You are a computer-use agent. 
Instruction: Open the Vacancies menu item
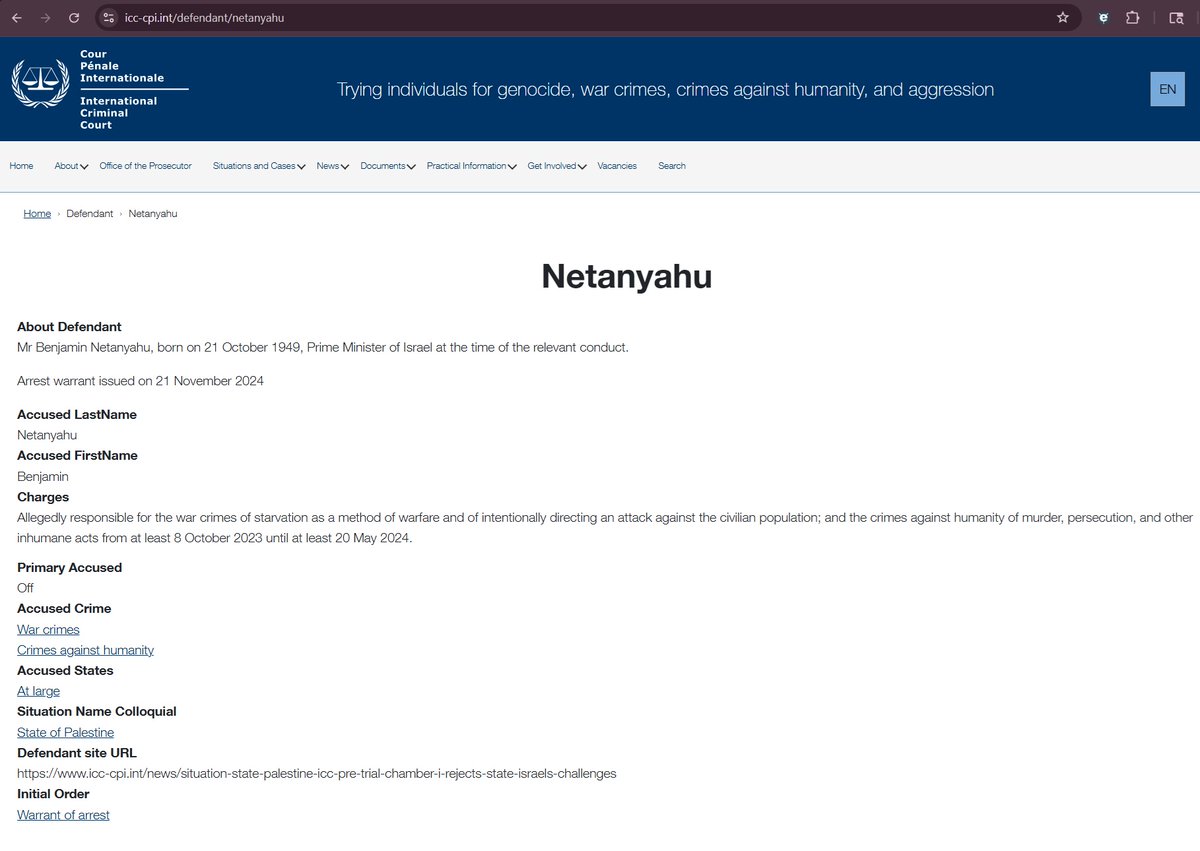pyautogui.click(x=617, y=166)
